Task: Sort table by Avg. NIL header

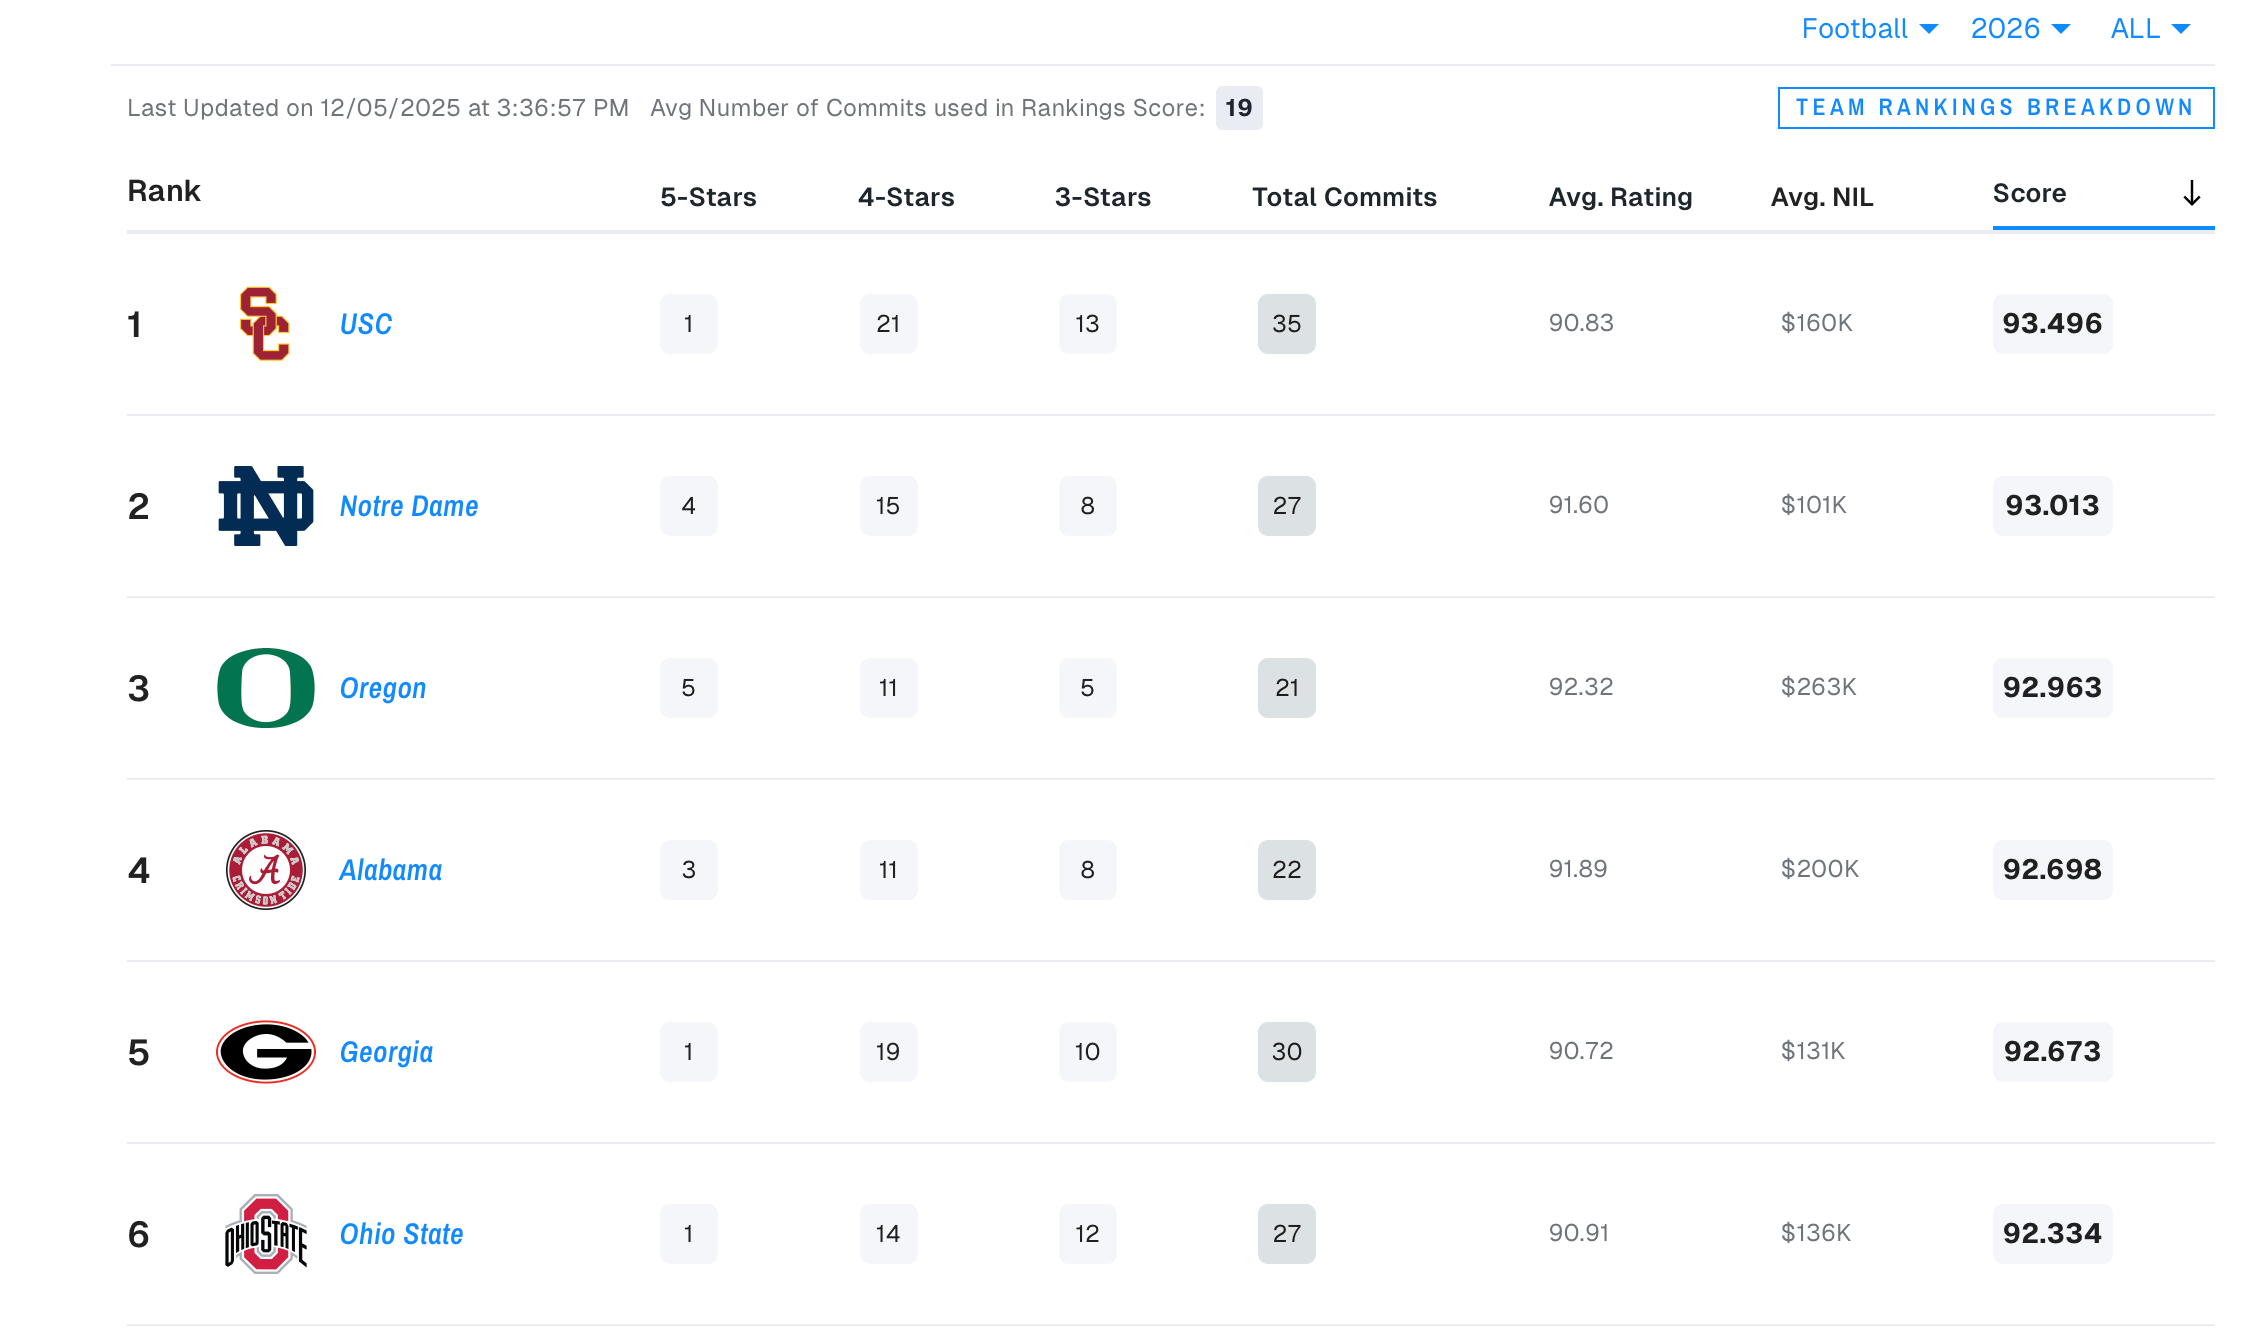Action: pyautogui.click(x=1821, y=197)
